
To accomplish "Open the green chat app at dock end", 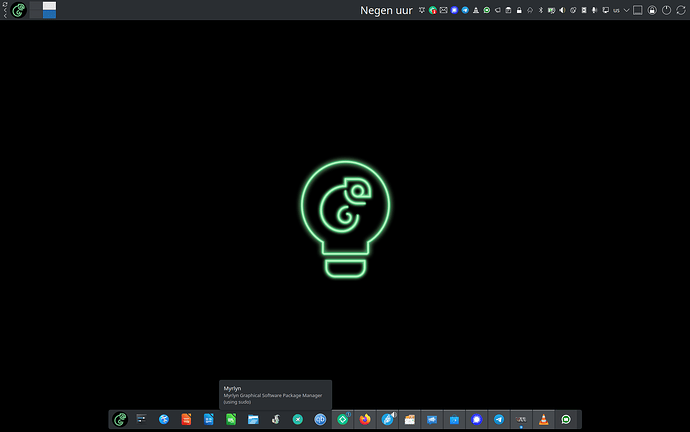I will tap(566, 420).
